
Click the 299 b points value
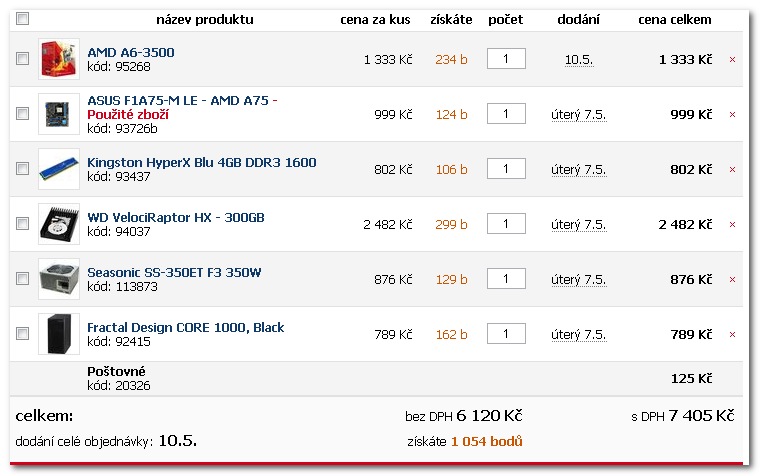tap(451, 224)
